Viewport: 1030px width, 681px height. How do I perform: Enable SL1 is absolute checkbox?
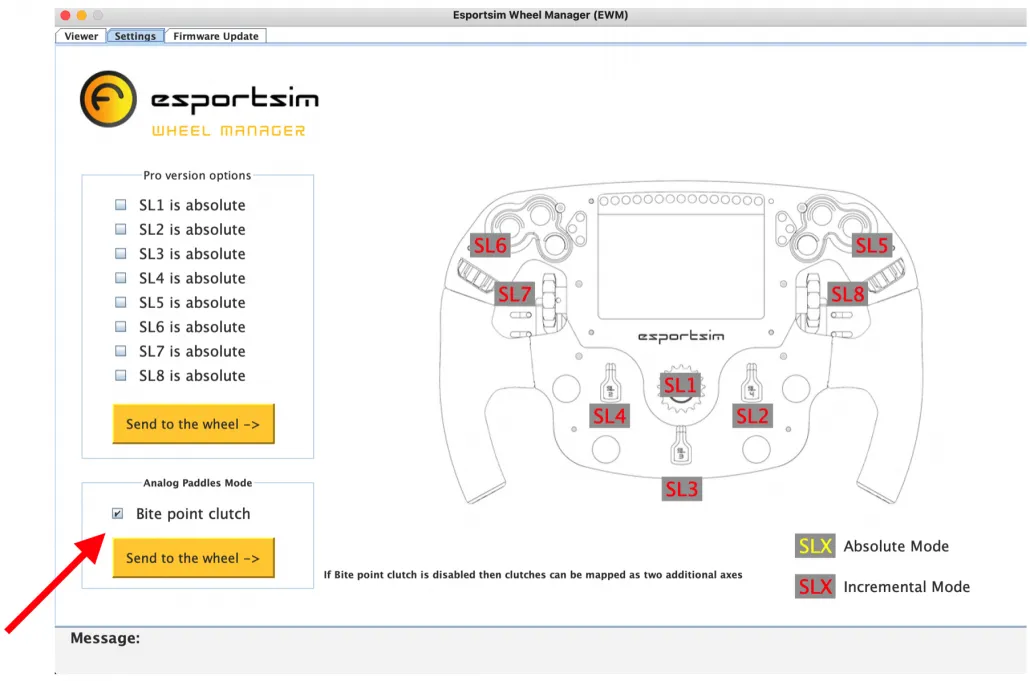point(121,205)
